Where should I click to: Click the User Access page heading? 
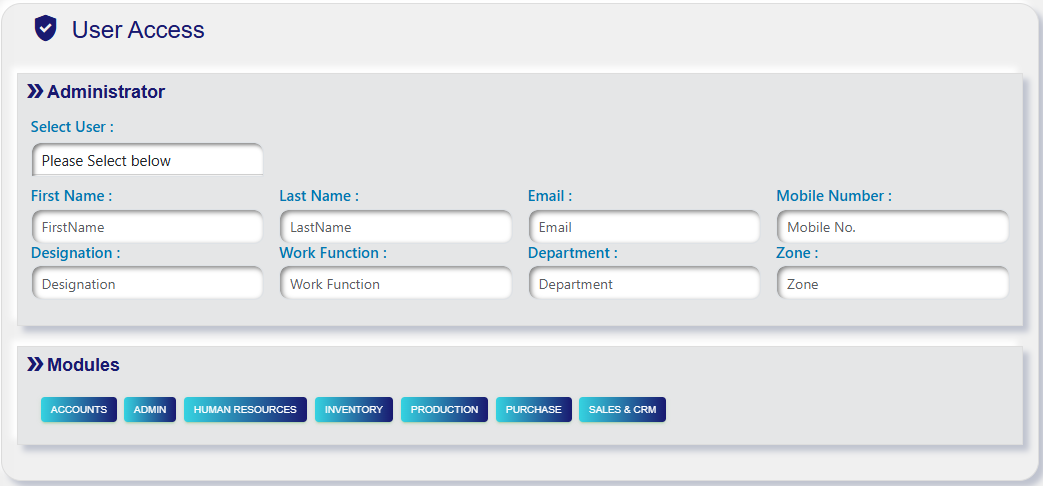(x=138, y=30)
